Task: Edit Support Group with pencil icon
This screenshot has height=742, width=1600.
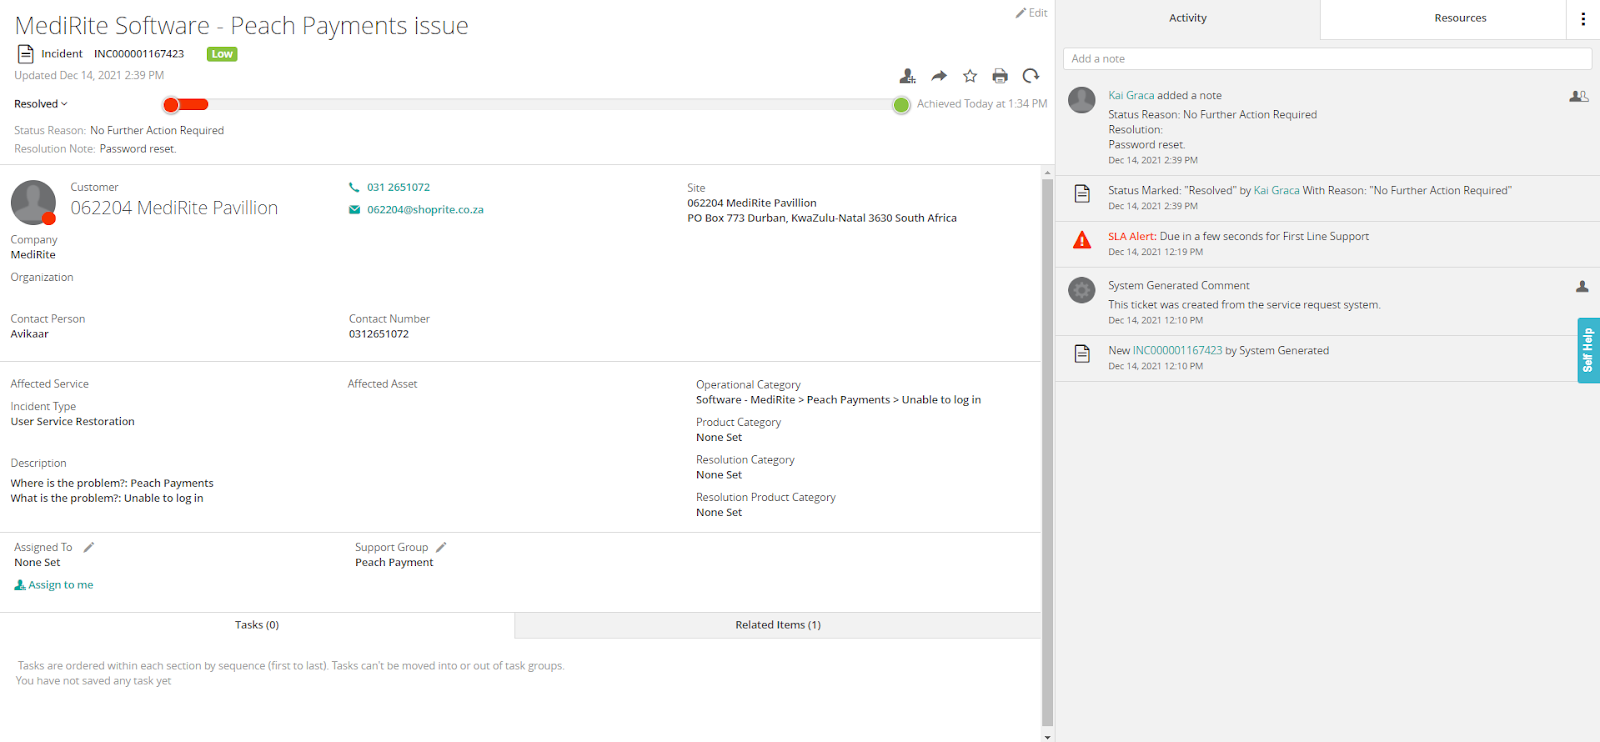Action: tap(441, 547)
